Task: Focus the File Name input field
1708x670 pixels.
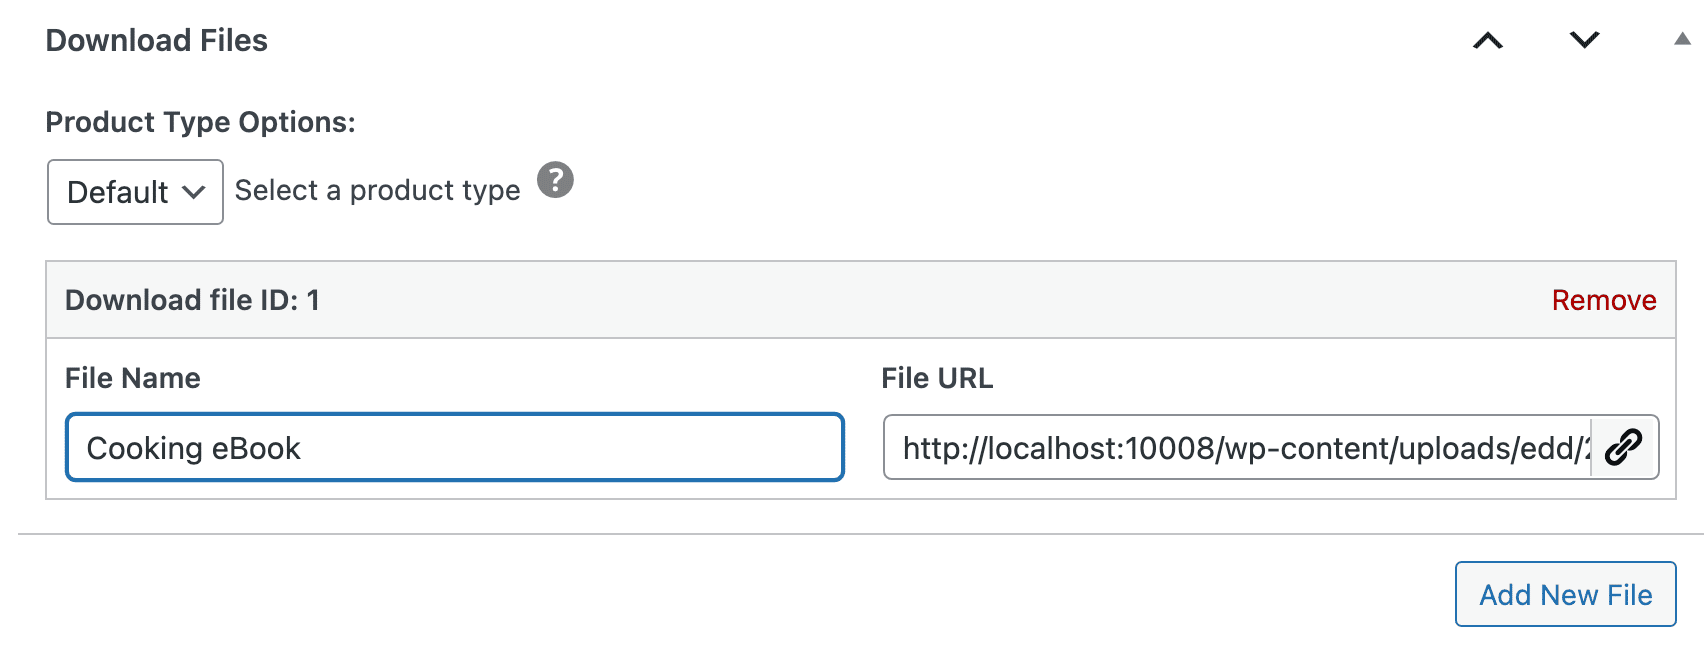Action: click(455, 448)
